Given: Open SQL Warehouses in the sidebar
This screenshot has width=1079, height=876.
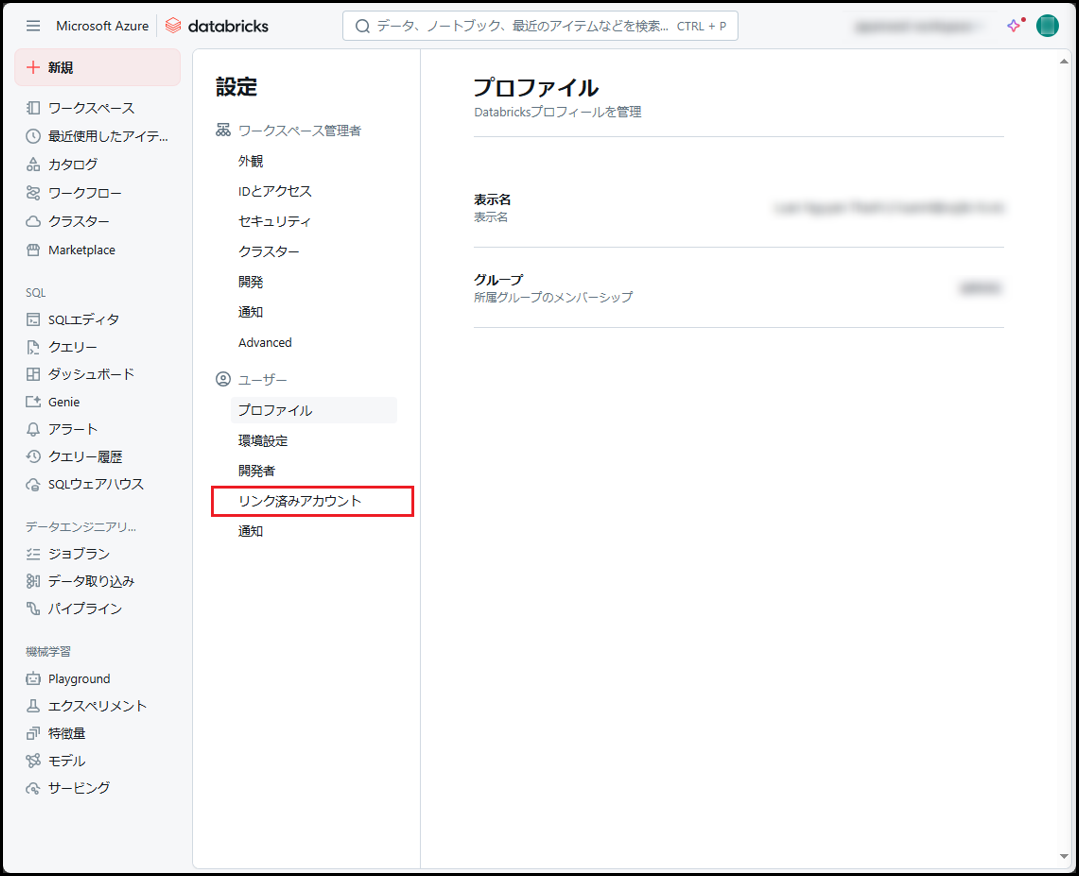Looking at the screenshot, I should (96, 484).
